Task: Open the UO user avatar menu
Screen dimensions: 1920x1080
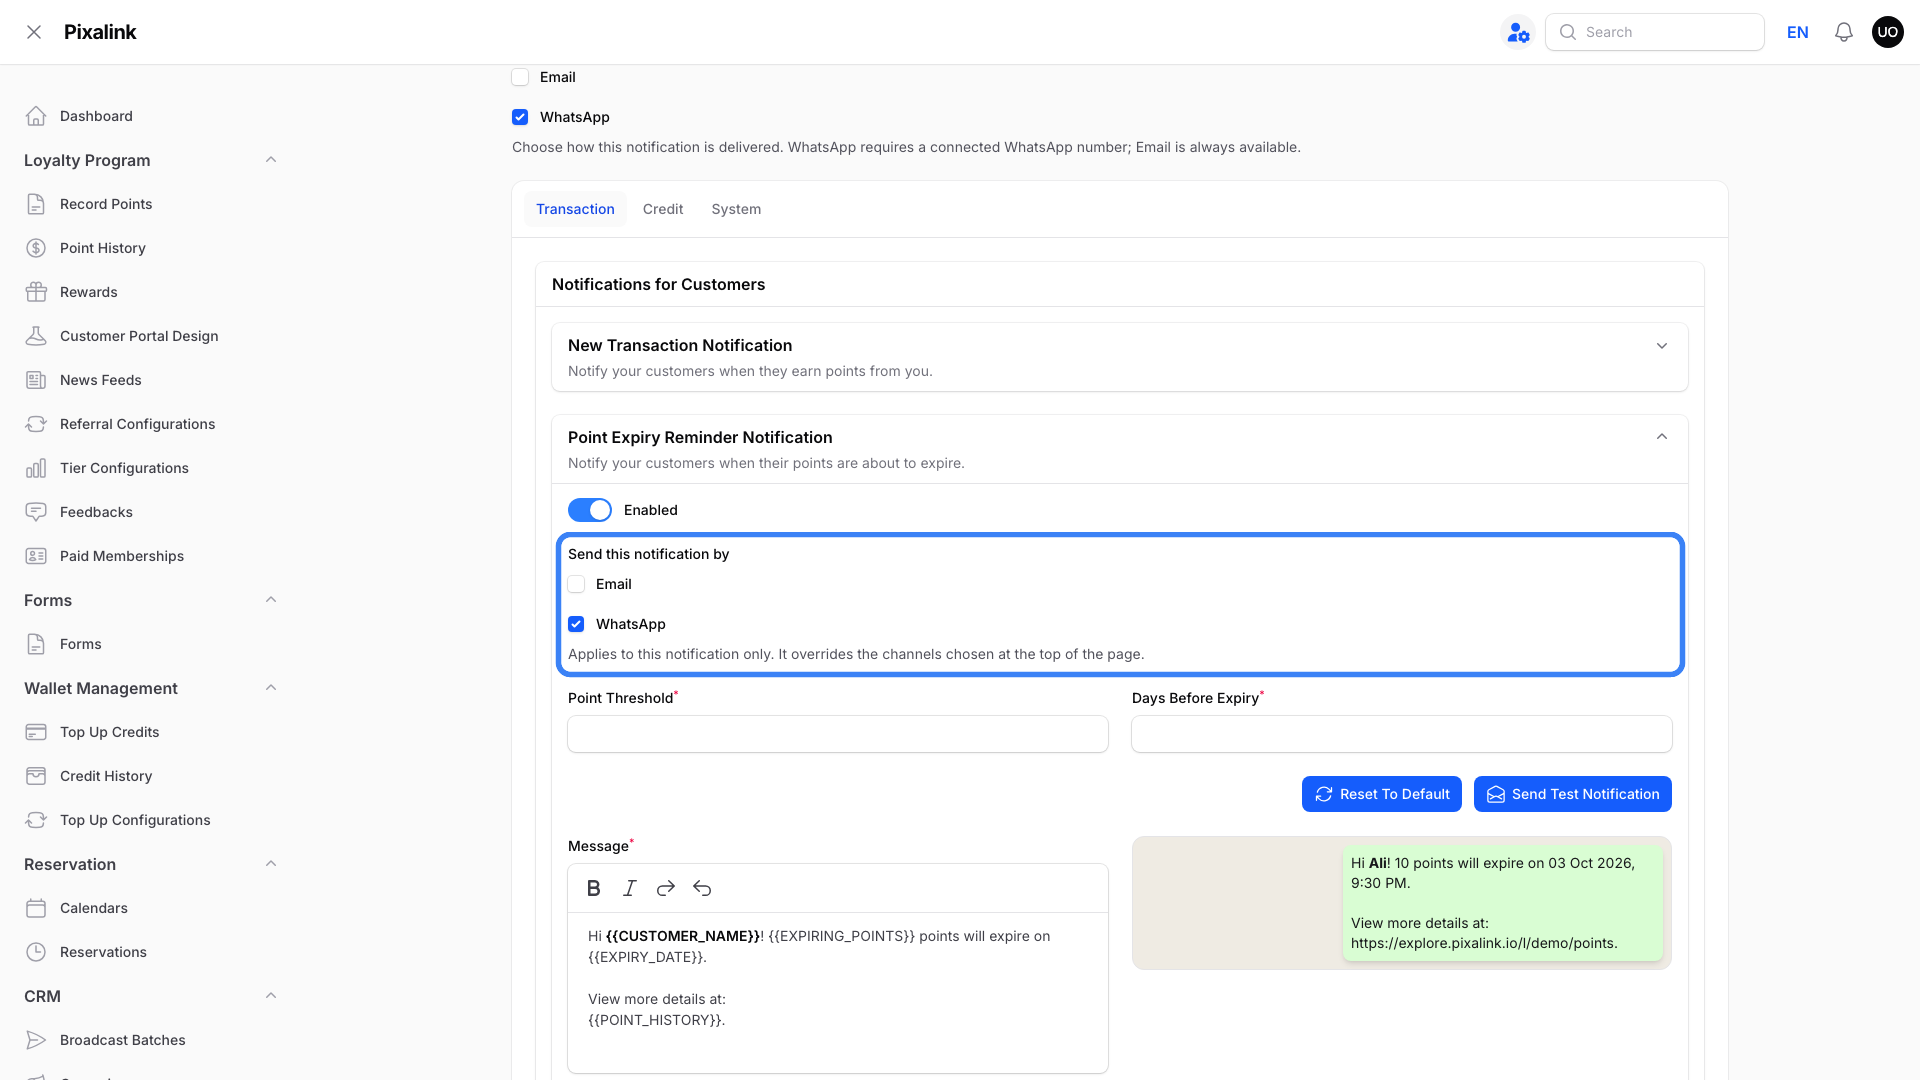Action: [1888, 32]
